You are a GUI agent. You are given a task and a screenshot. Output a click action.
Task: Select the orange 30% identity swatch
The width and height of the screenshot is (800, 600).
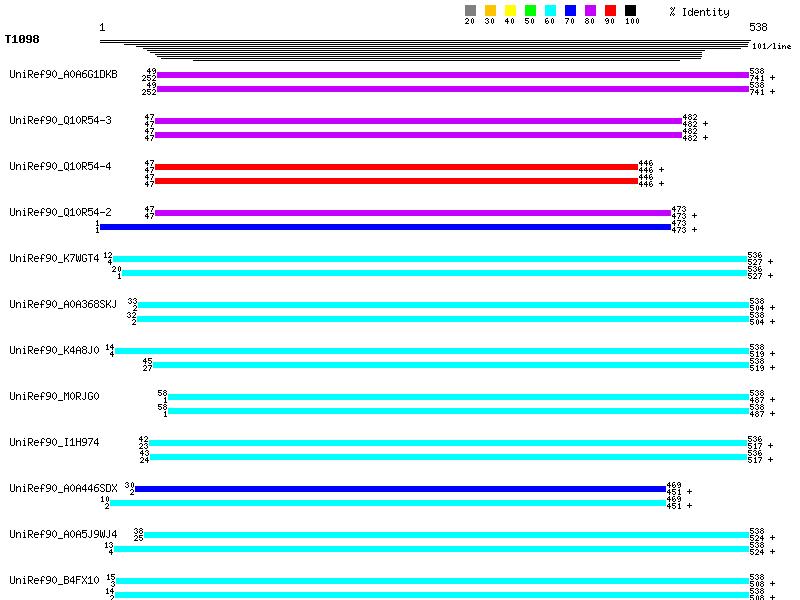tap(490, 11)
